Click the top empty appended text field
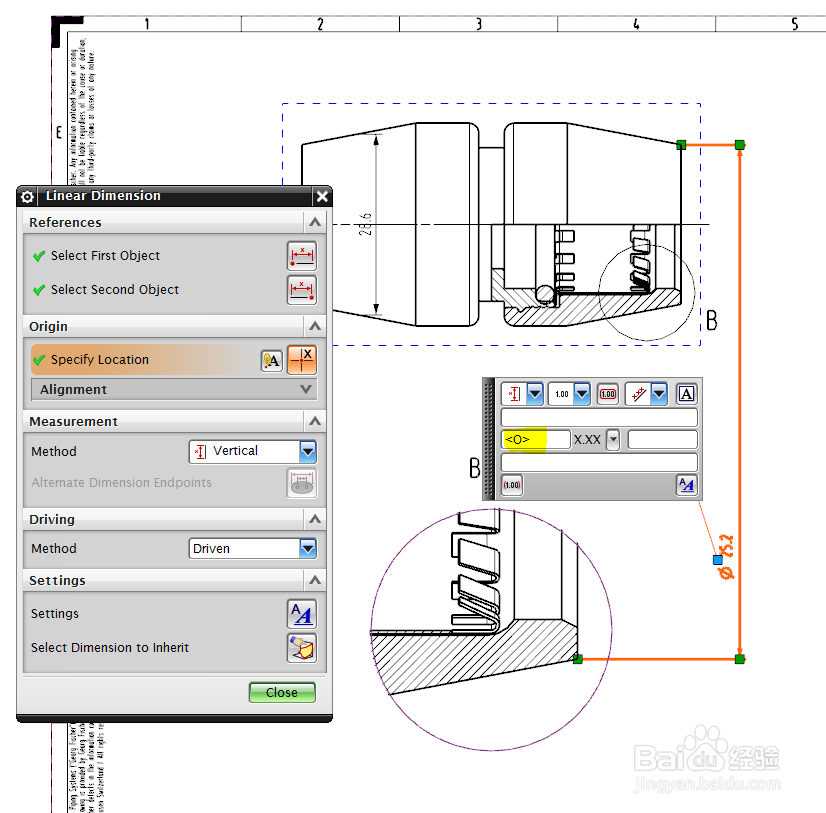This screenshot has height=813, width=826. (x=599, y=417)
